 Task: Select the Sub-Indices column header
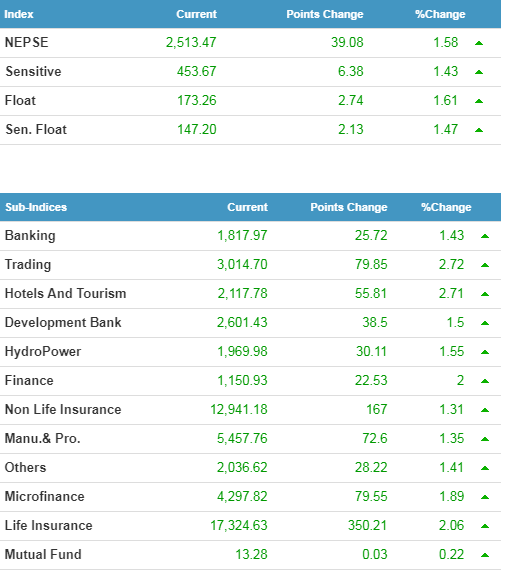click(x=36, y=207)
